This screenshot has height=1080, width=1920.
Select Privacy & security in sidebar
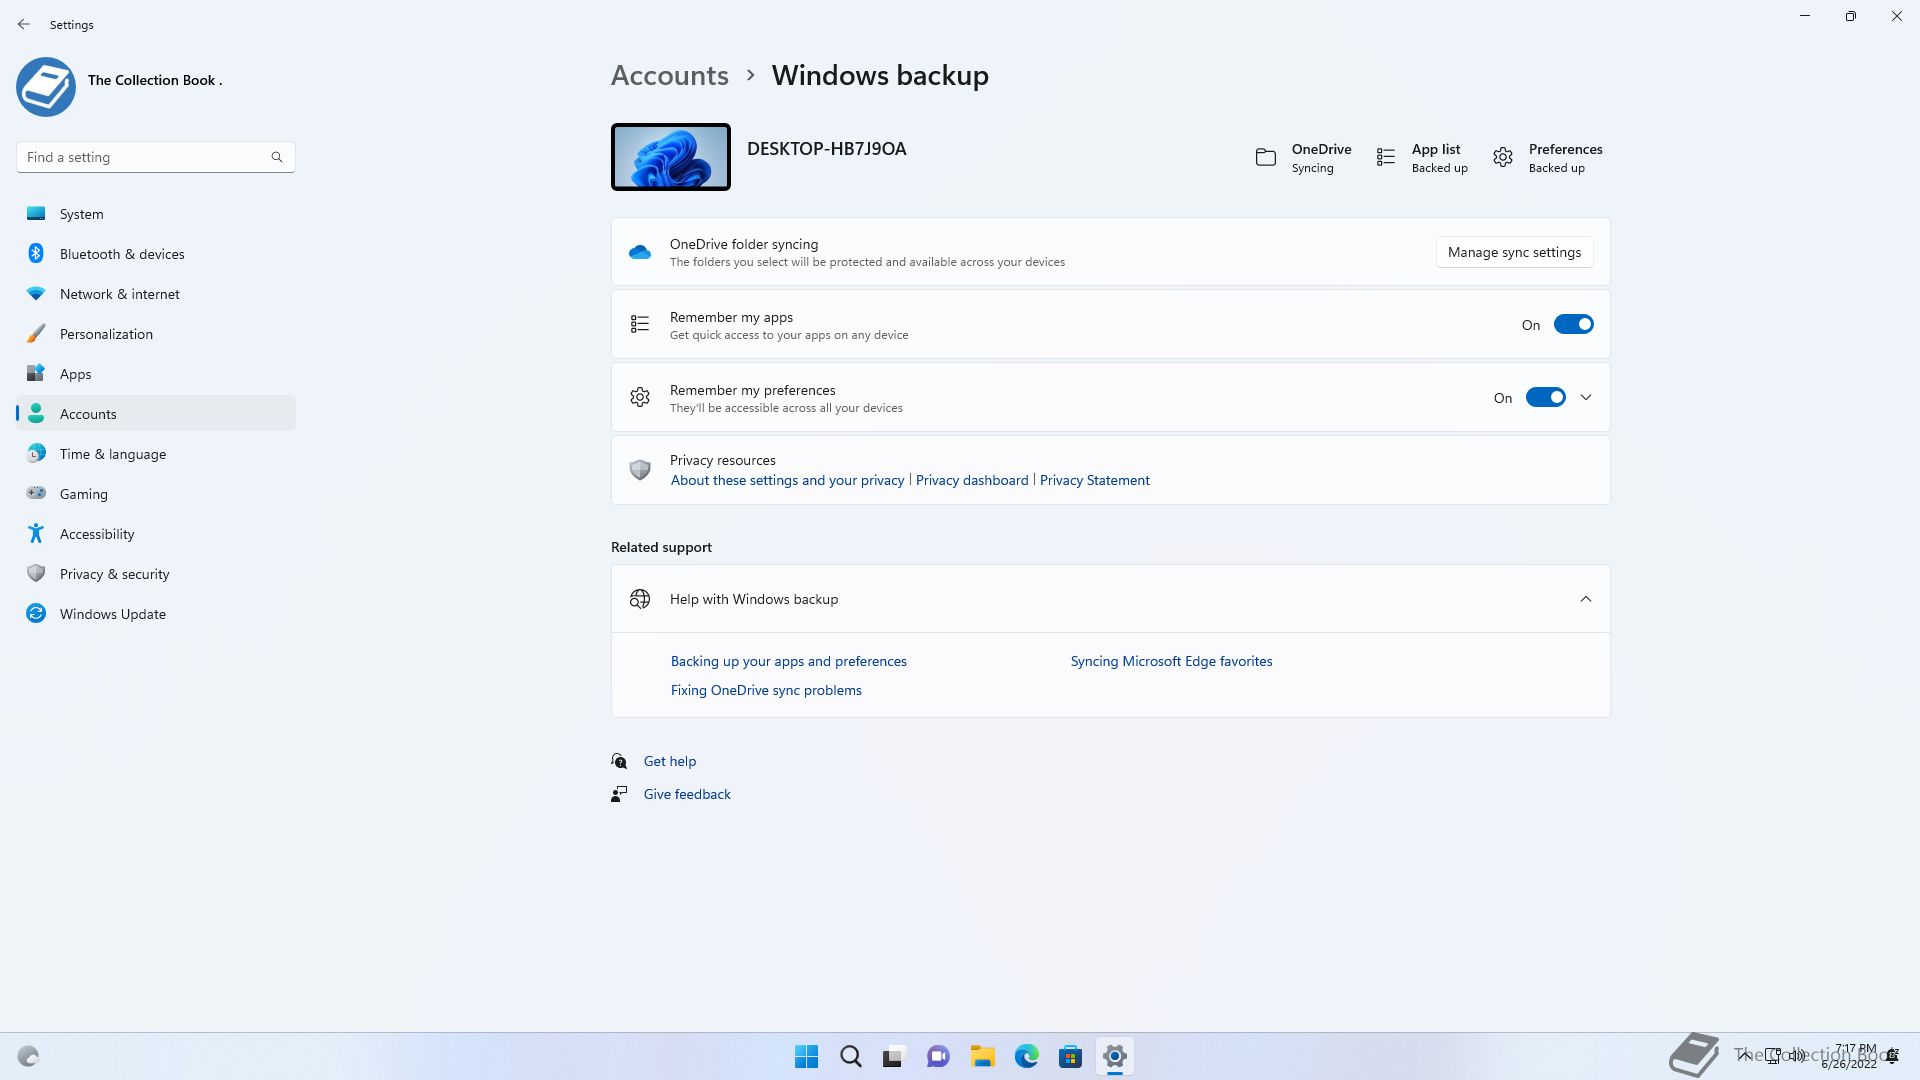[156, 574]
